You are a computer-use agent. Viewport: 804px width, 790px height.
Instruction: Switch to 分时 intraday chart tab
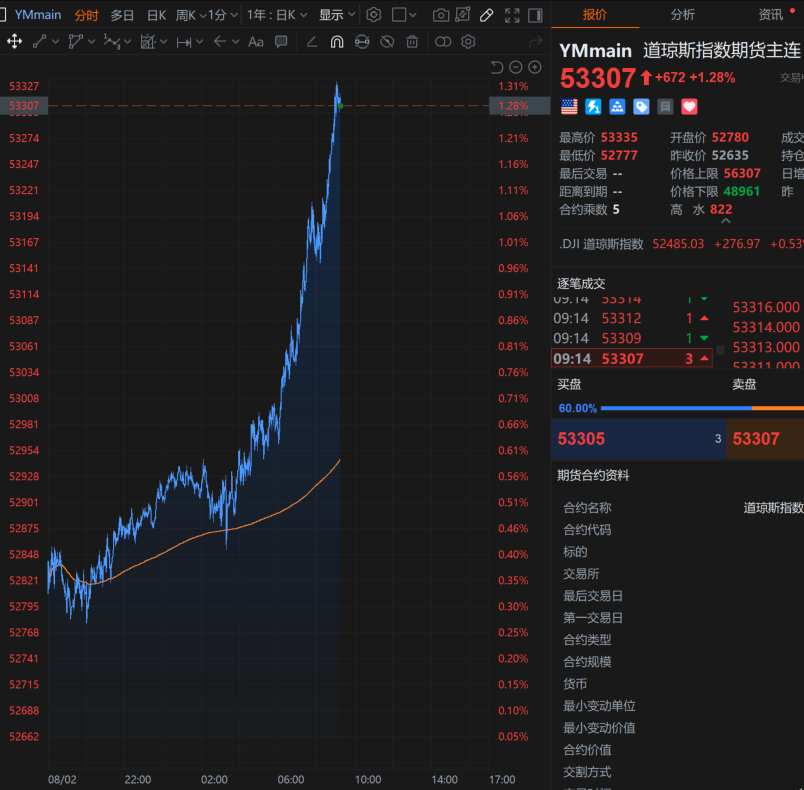(x=86, y=15)
